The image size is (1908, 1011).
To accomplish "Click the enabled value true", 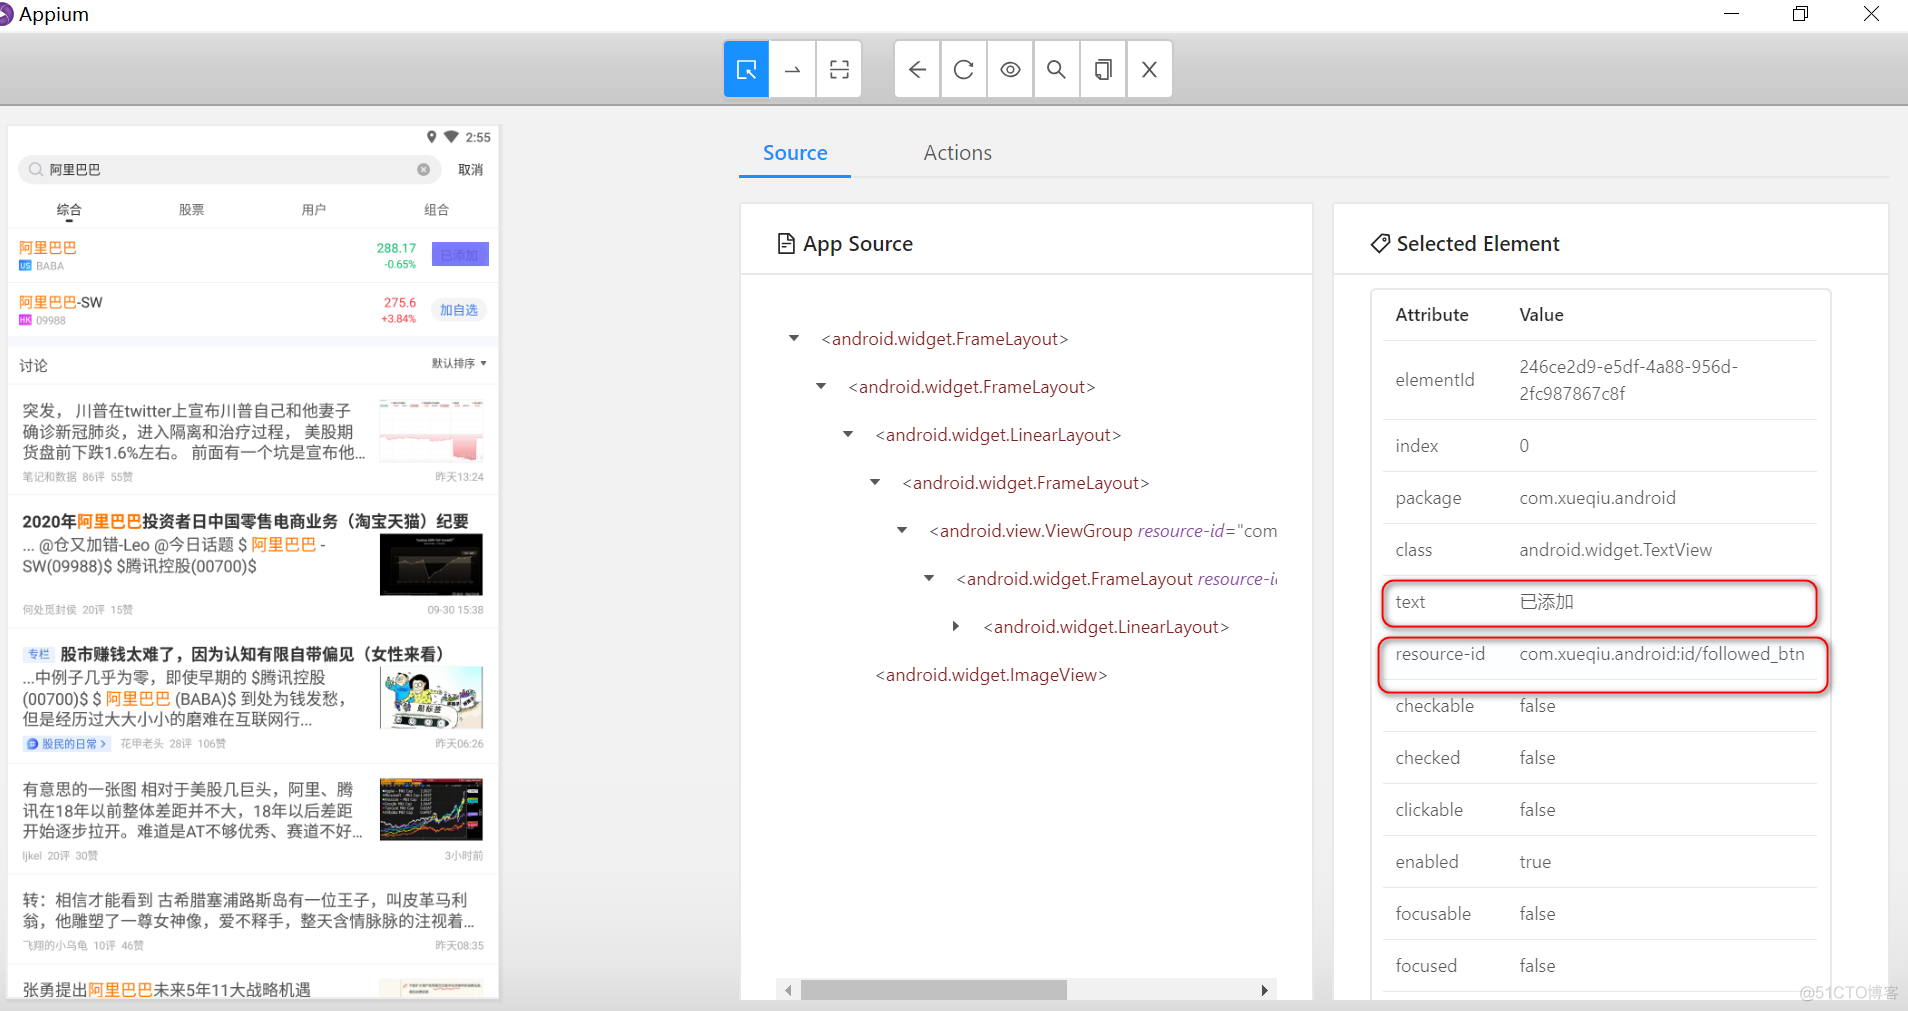I will tap(1535, 862).
